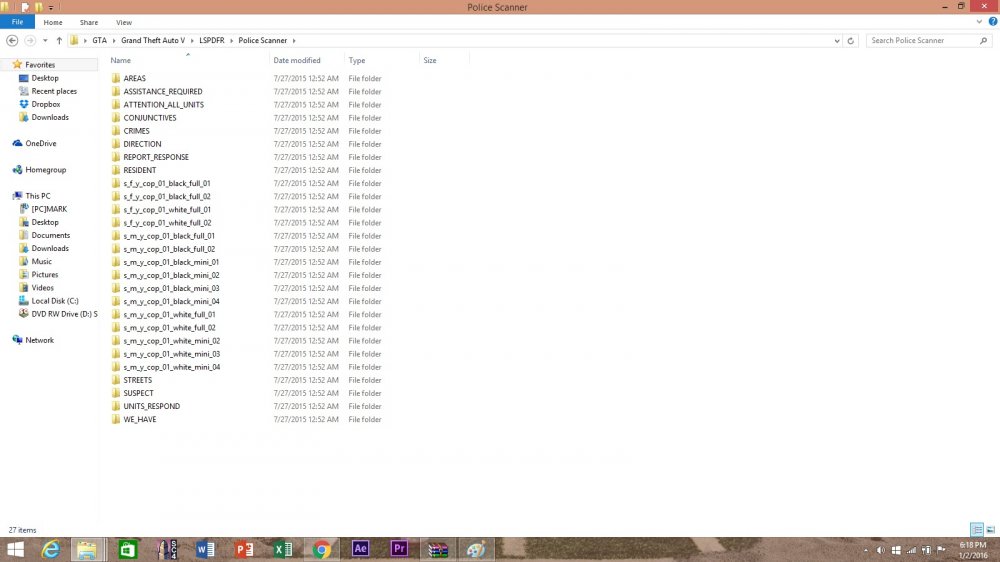This screenshot has height=562, width=1000.
Task: Select This PC in the navigation pane
Action: coord(38,196)
